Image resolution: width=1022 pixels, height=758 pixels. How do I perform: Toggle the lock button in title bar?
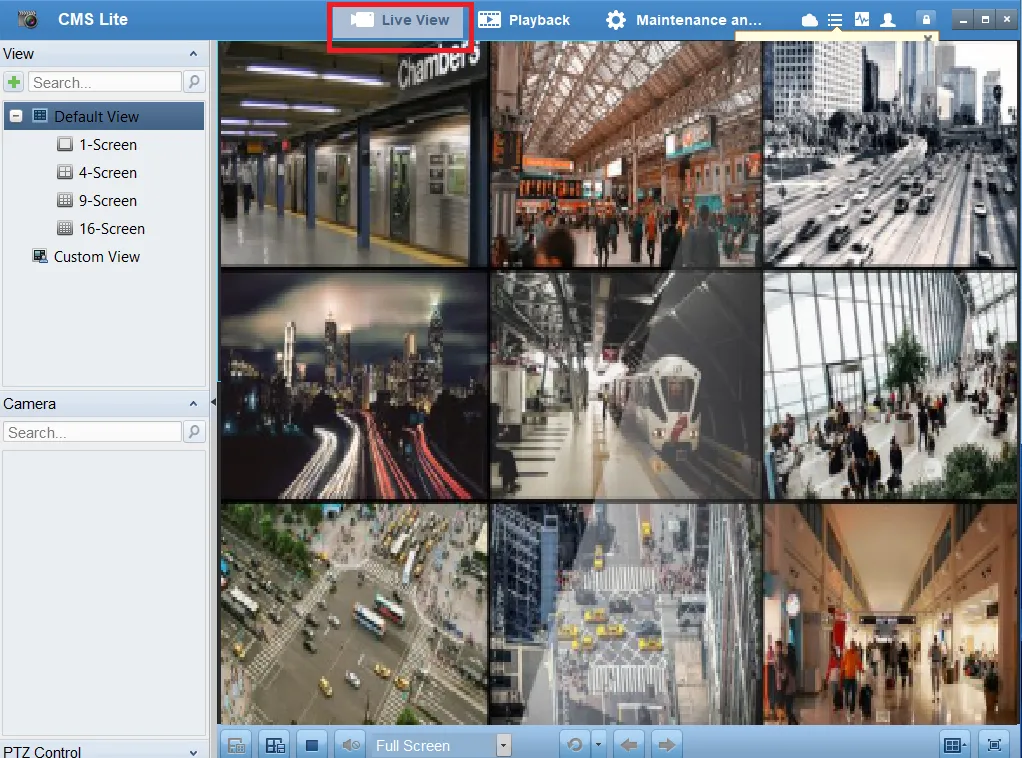tap(926, 20)
